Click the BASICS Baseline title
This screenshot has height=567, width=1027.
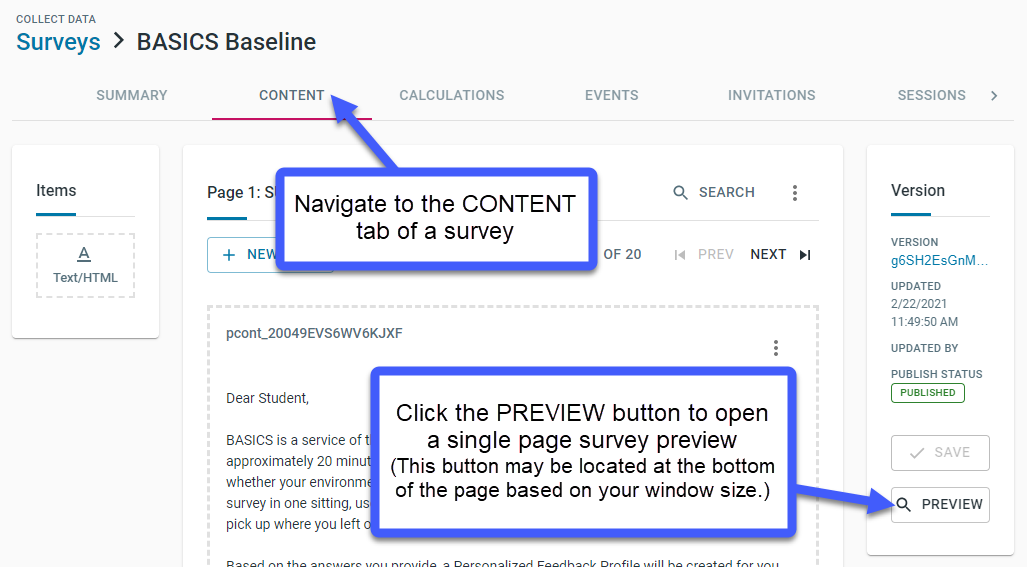[x=226, y=42]
